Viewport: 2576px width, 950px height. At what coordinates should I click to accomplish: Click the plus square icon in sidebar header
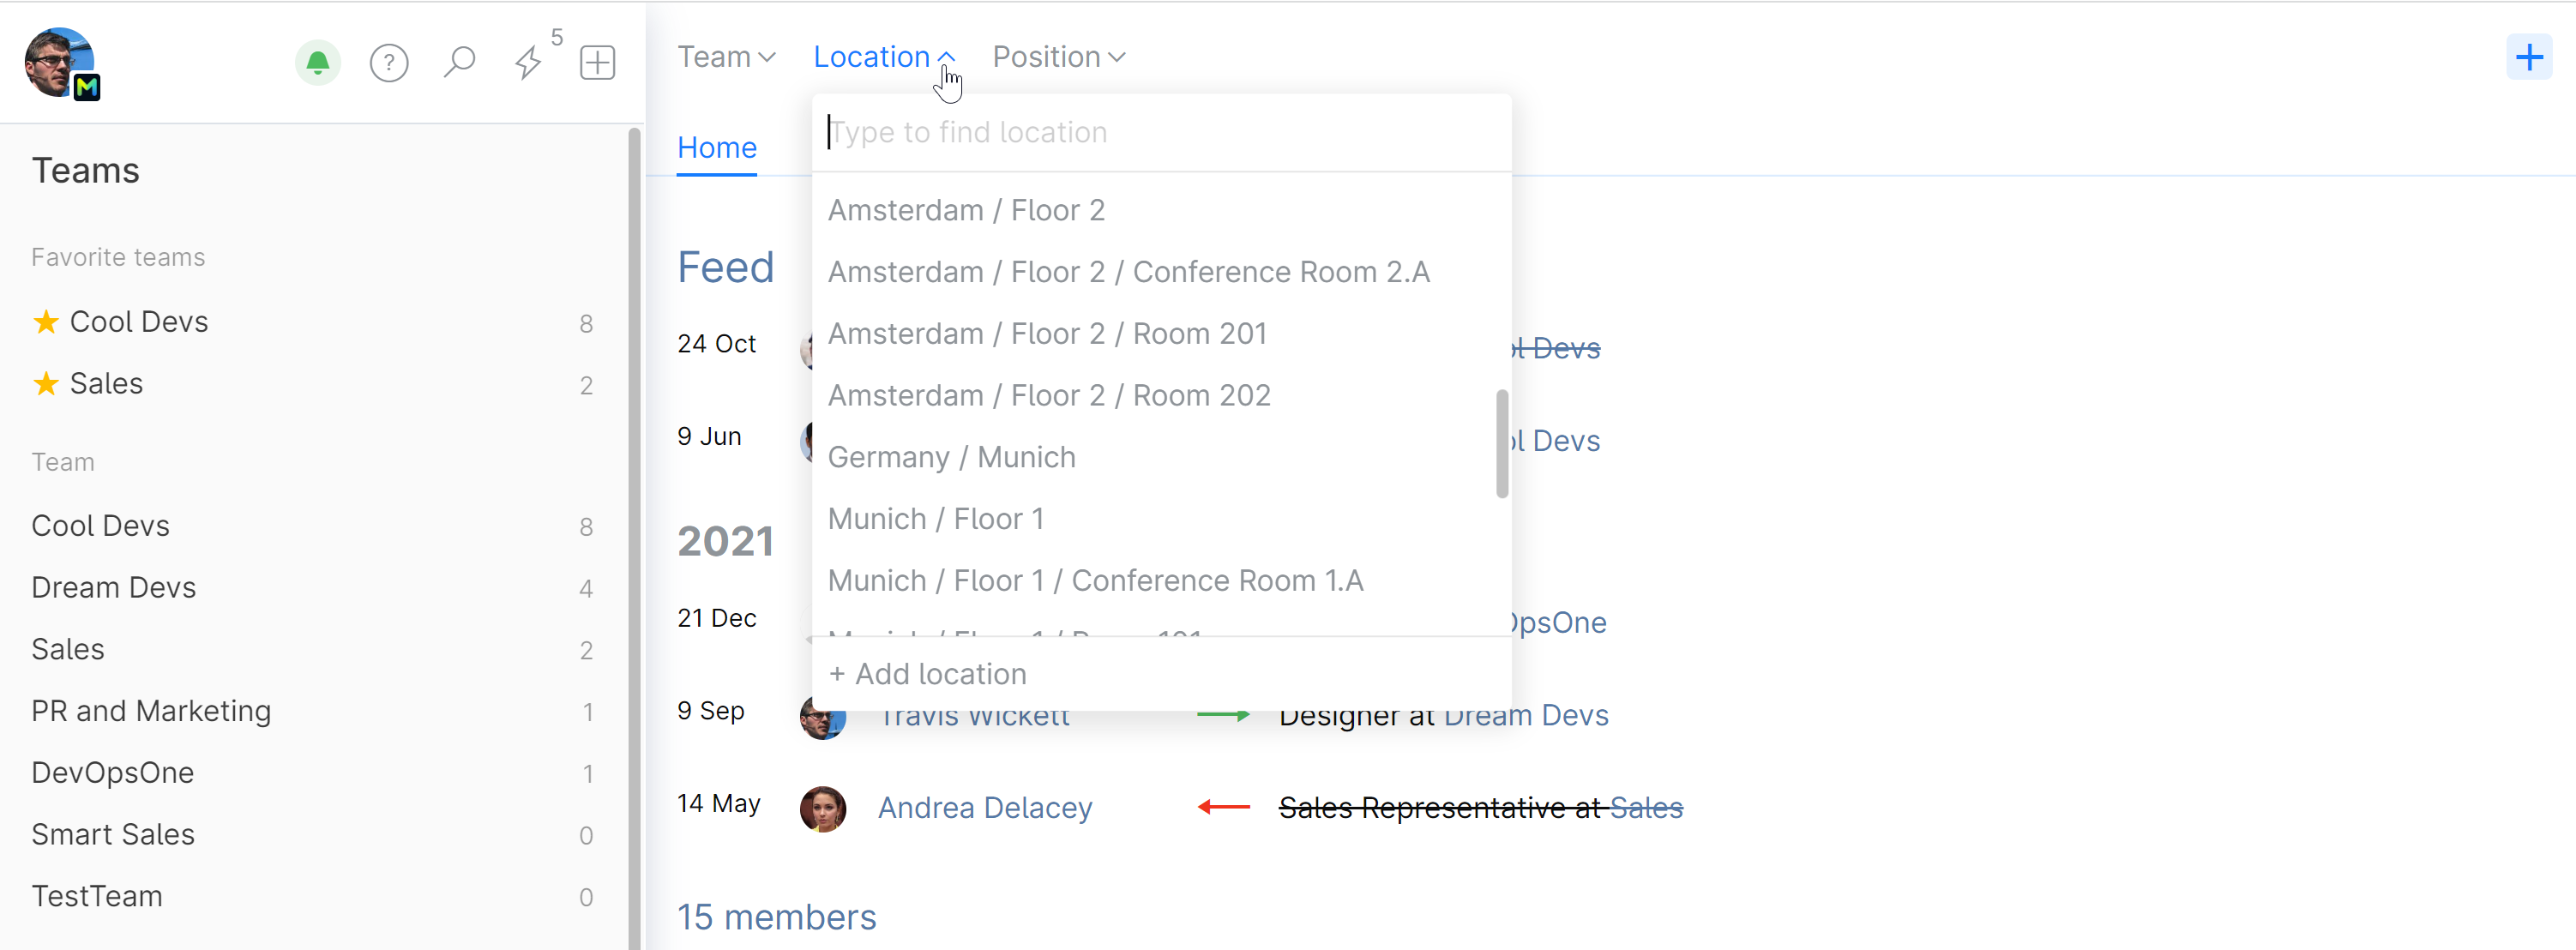pos(597,63)
